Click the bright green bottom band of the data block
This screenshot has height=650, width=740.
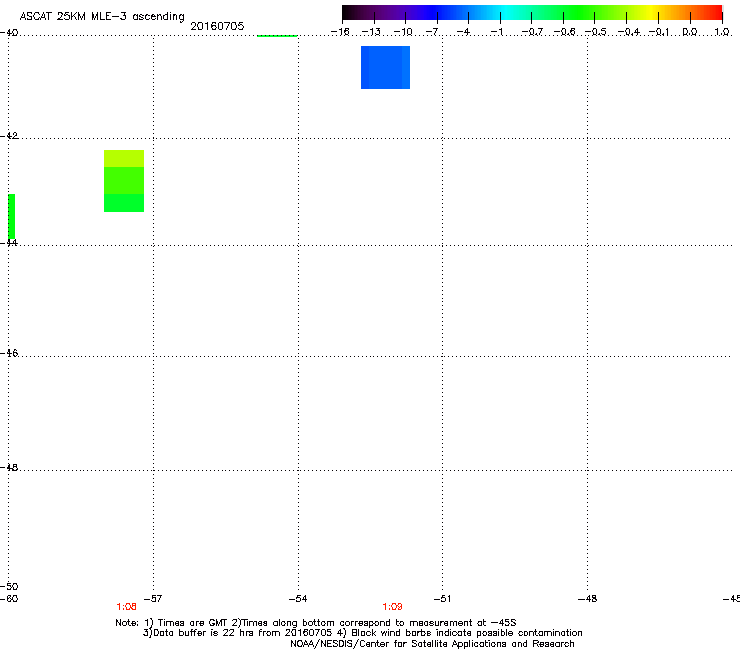tap(124, 203)
